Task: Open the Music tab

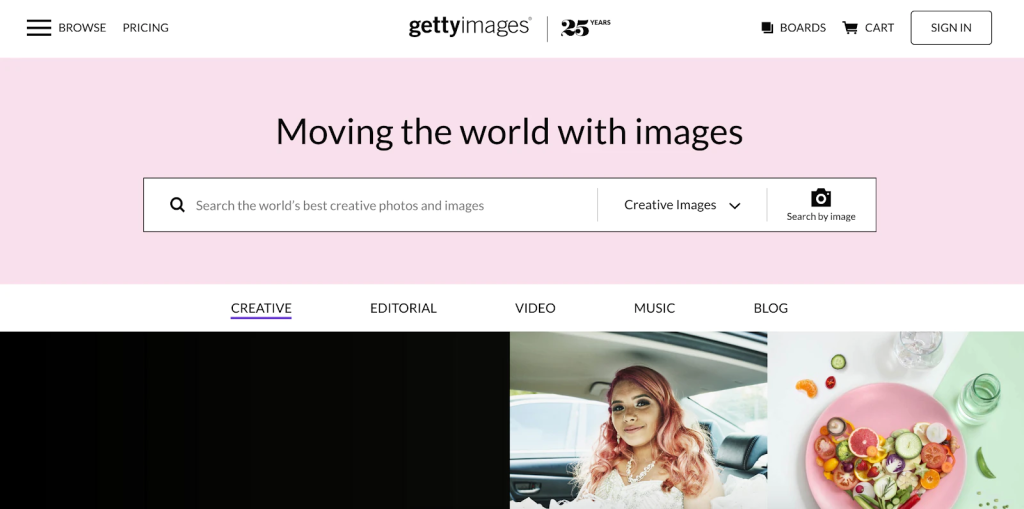Action: coord(654,308)
